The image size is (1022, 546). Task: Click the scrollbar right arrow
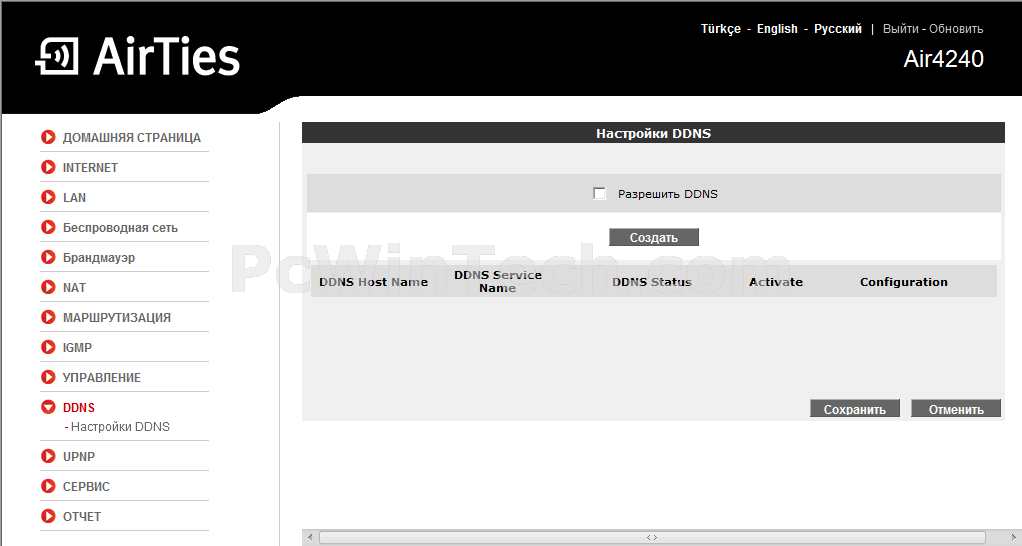(1014, 538)
